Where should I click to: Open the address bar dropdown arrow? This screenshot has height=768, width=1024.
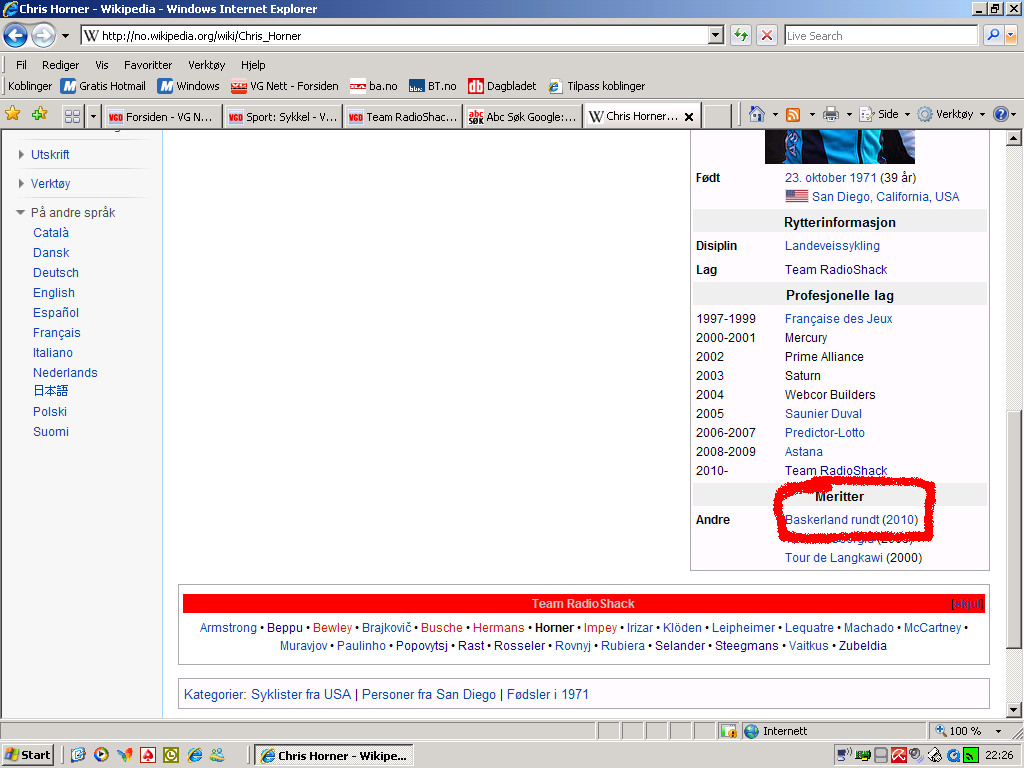pos(715,36)
